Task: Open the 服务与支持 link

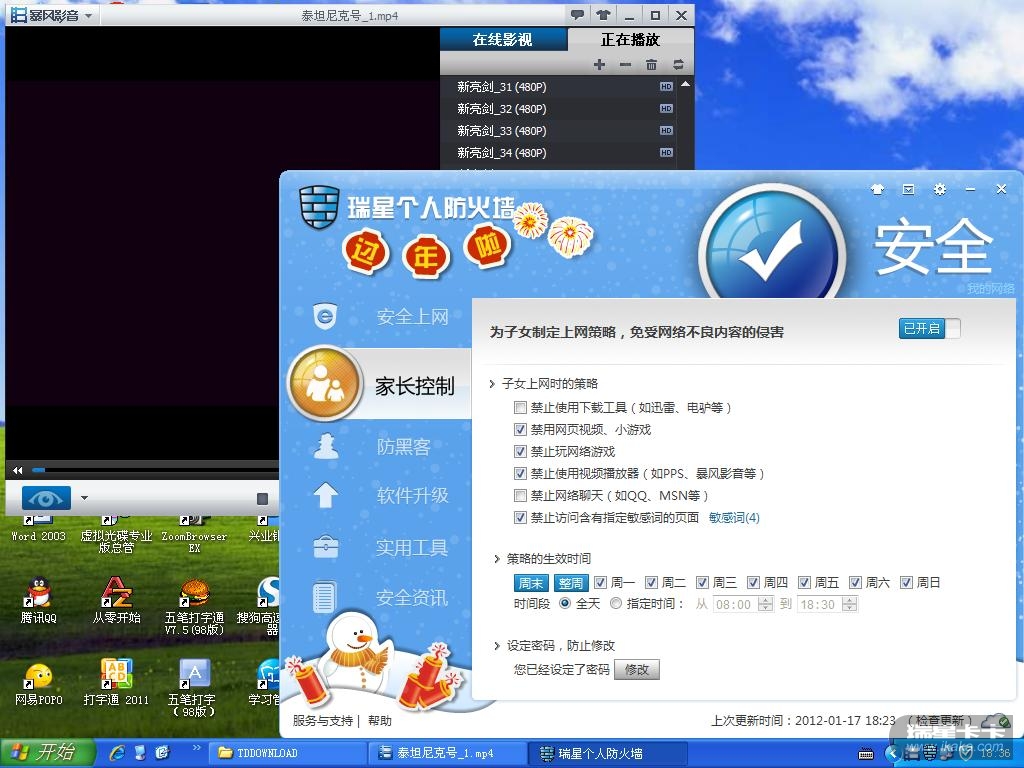Action: pos(323,720)
